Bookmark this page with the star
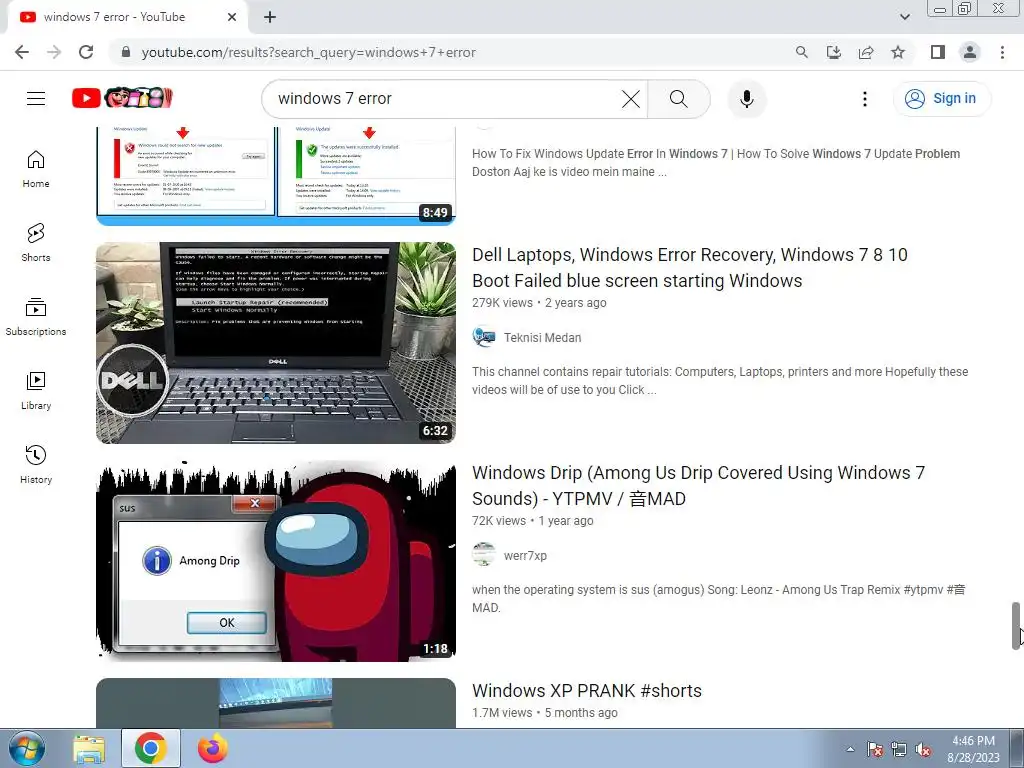The width and height of the screenshot is (1024, 768). tap(898, 52)
